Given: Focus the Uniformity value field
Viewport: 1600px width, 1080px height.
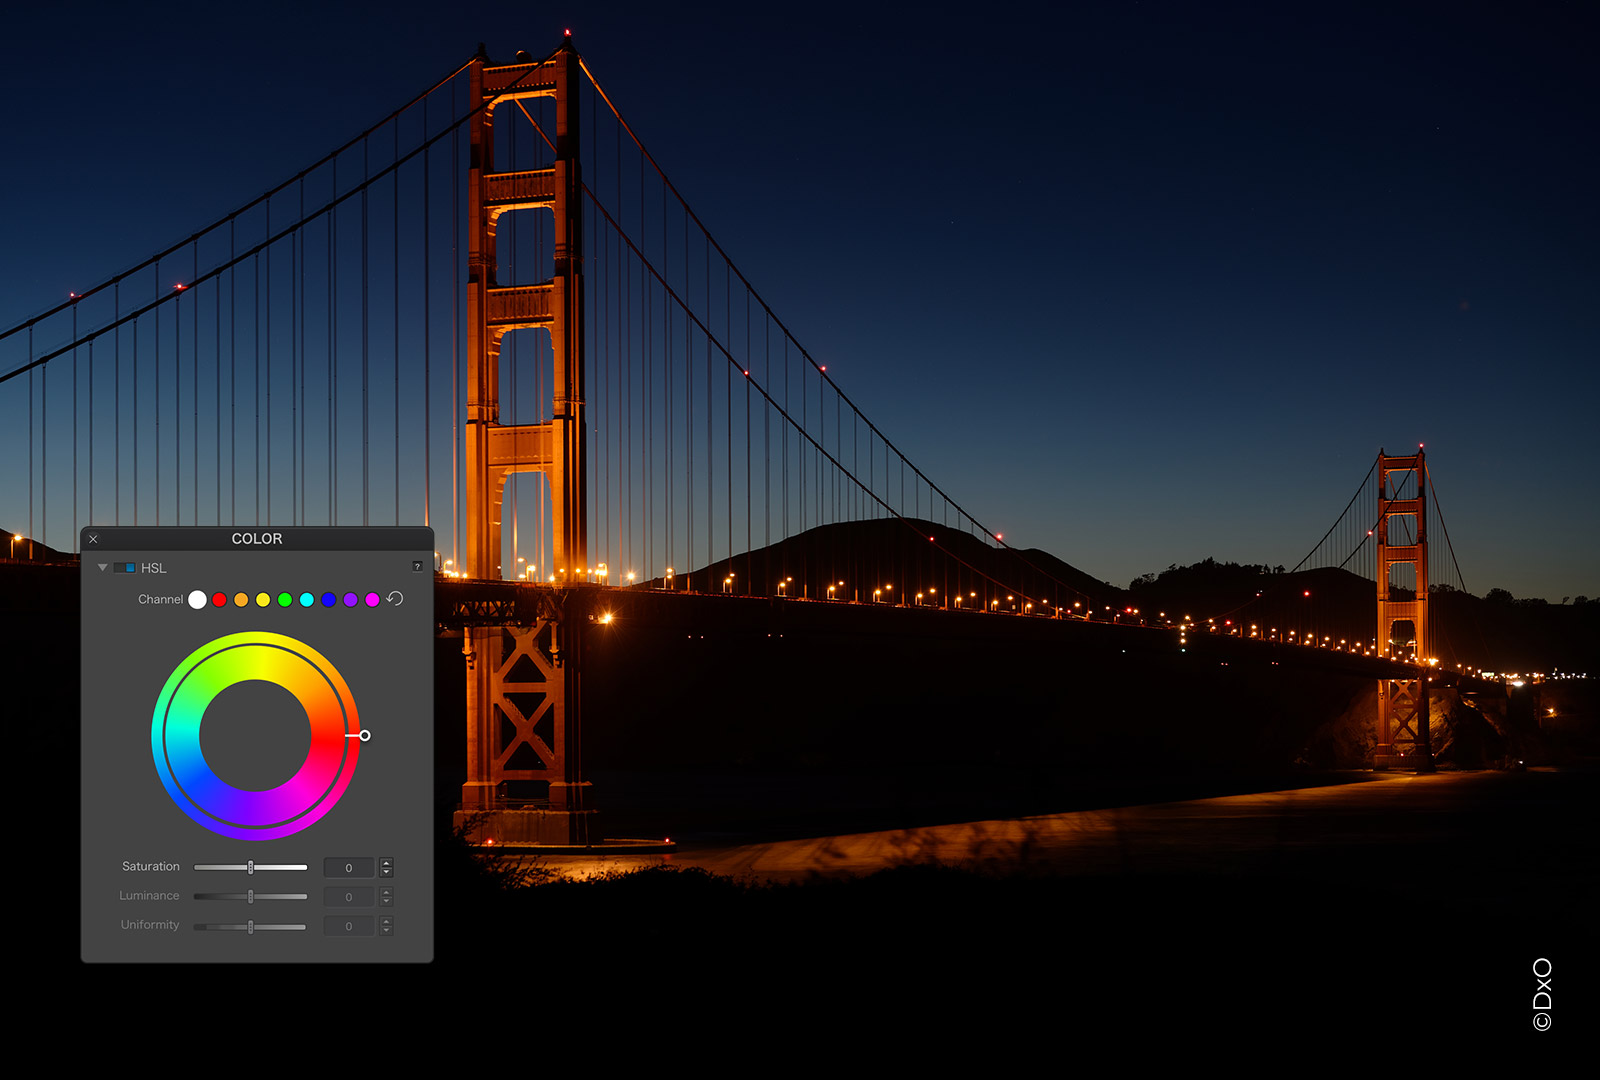Looking at the screenshot, I should pos(349,926).
